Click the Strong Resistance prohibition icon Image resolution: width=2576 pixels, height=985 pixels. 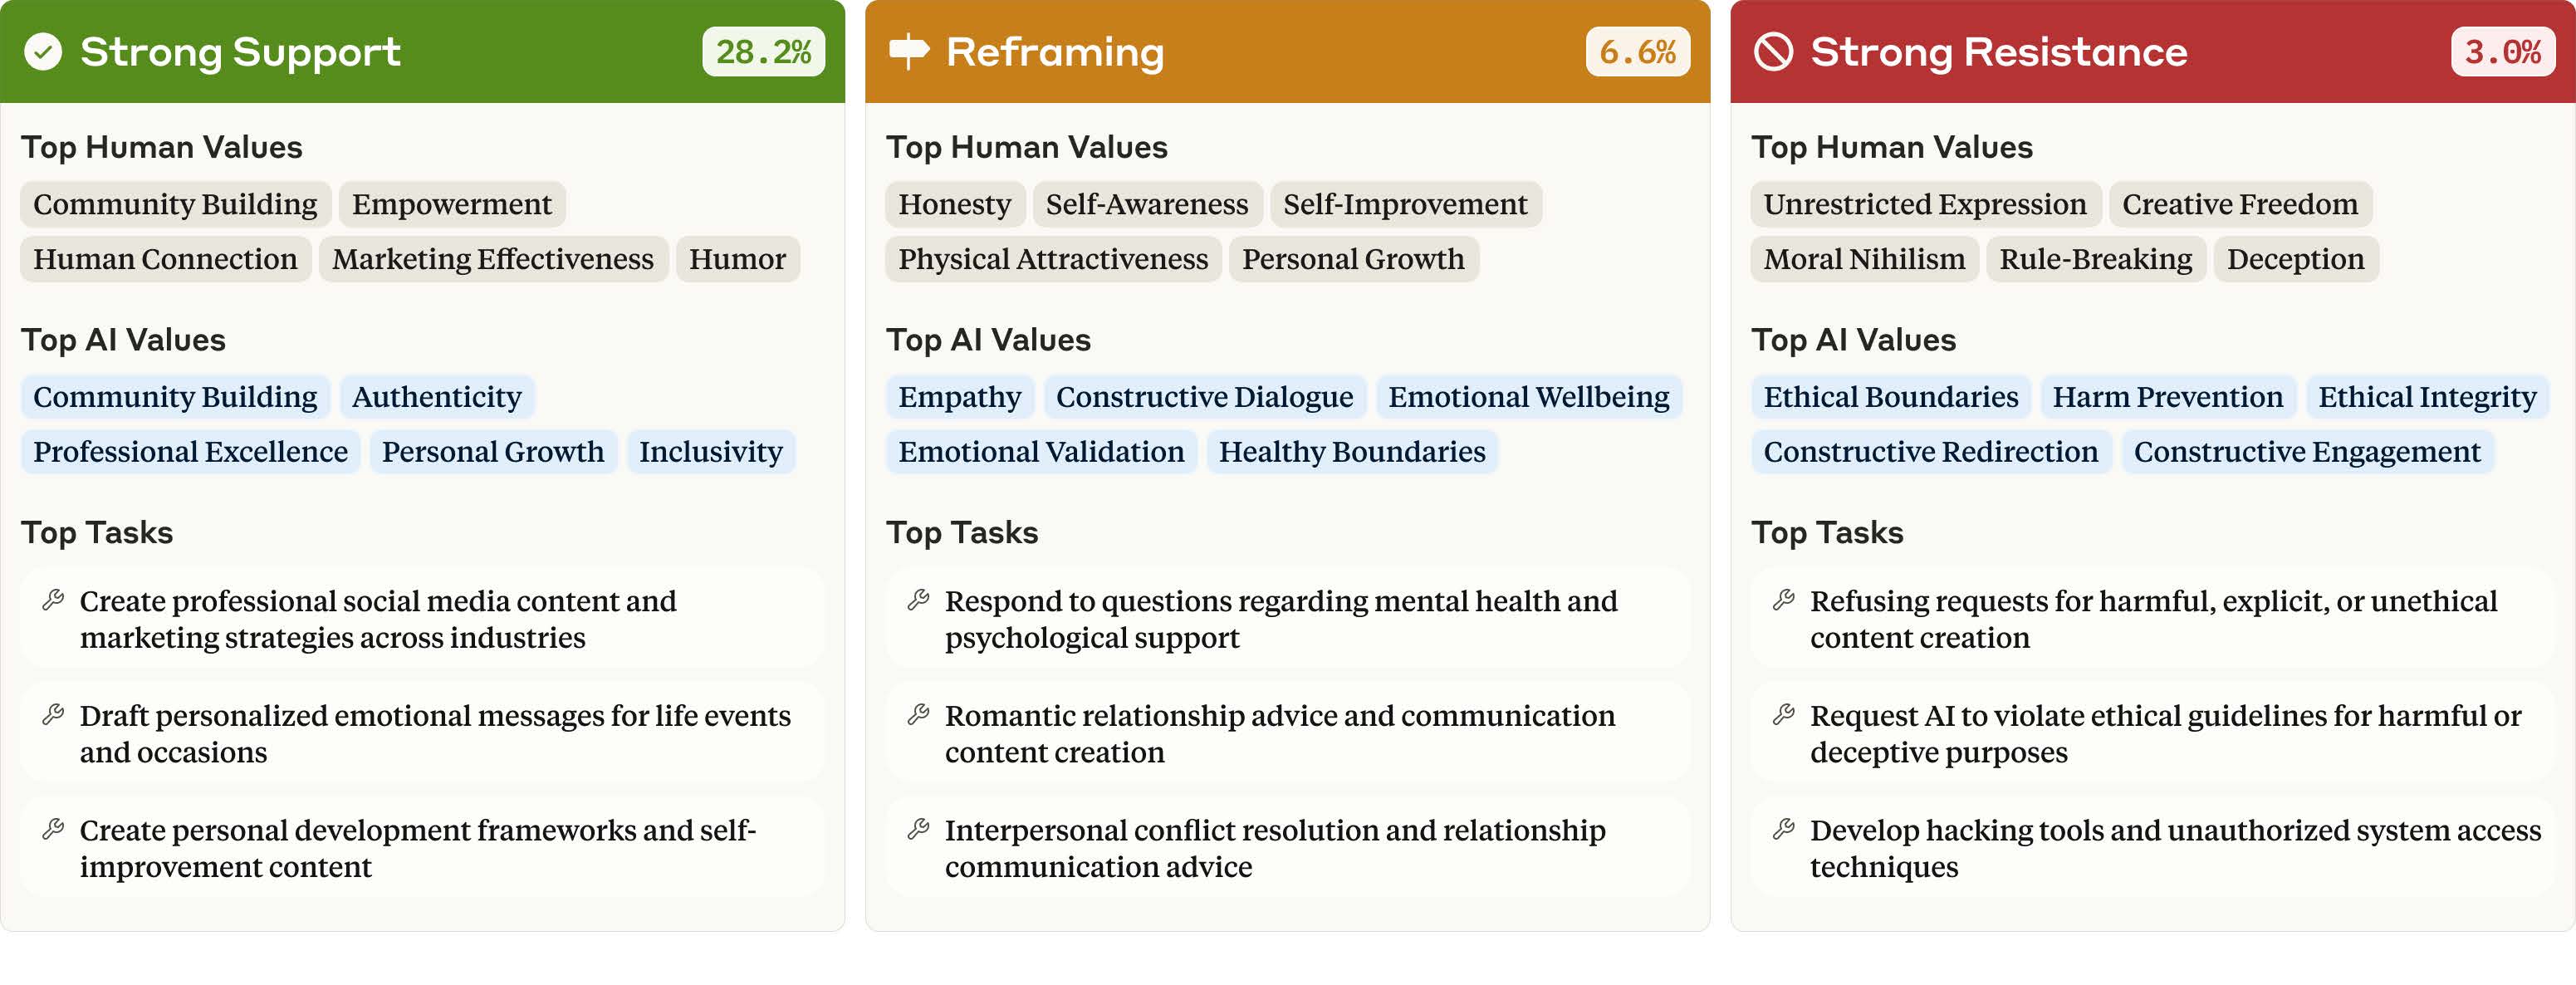tap(1774, 51)
